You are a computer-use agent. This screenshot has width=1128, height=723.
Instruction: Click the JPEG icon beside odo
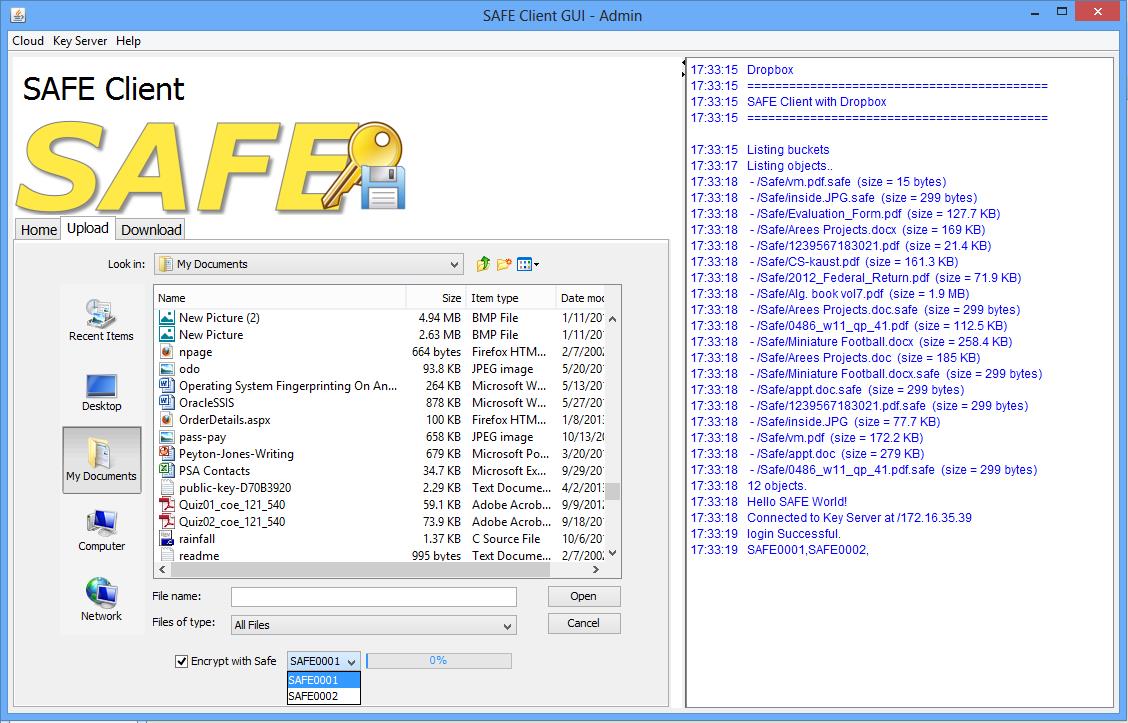pyautogui.click(x=167, y=368)
